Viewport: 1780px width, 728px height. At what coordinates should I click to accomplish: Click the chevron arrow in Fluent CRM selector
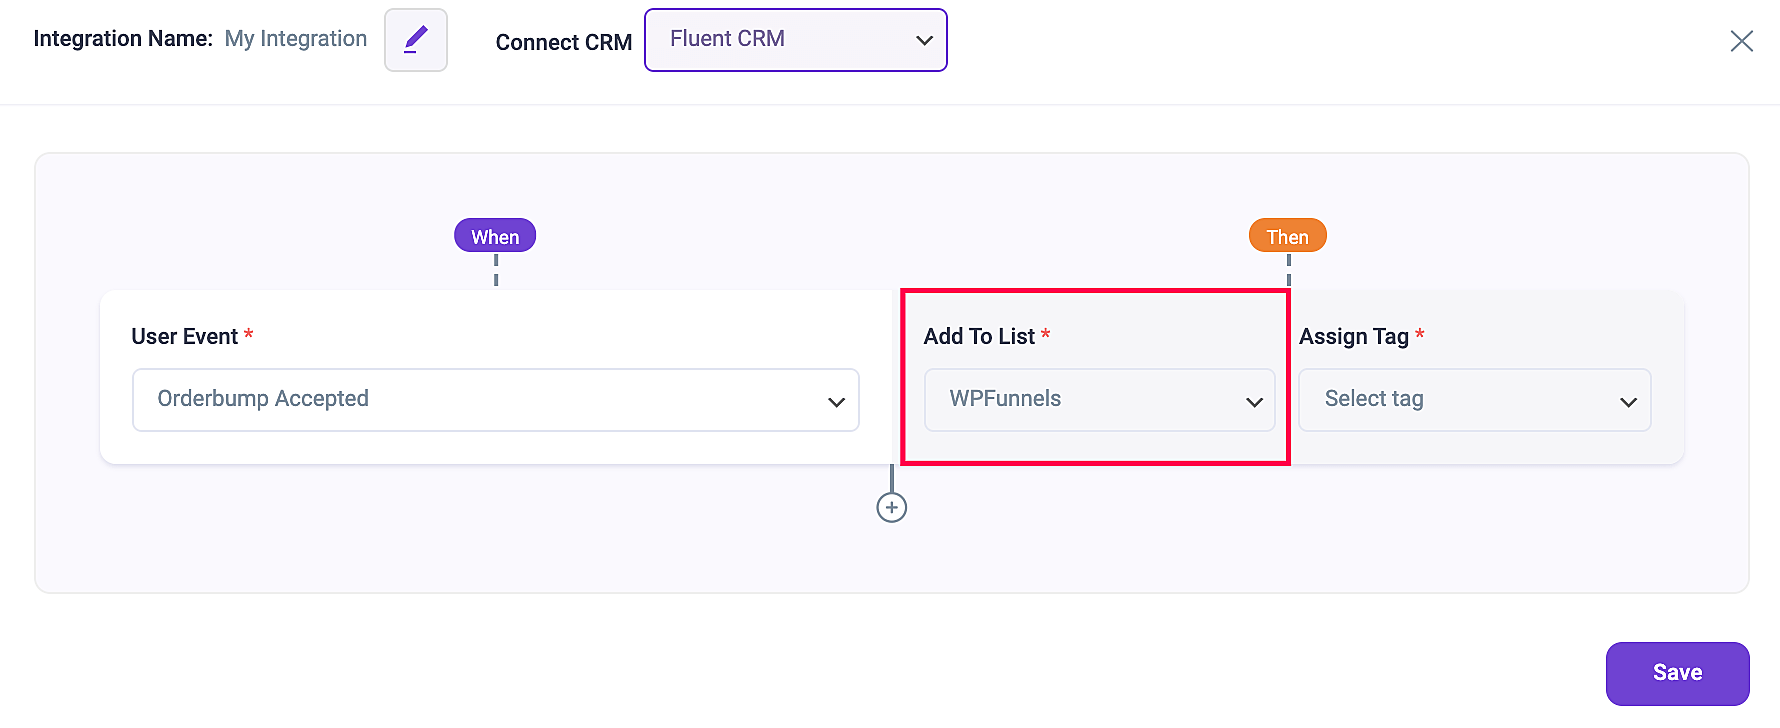pos(924,41)
